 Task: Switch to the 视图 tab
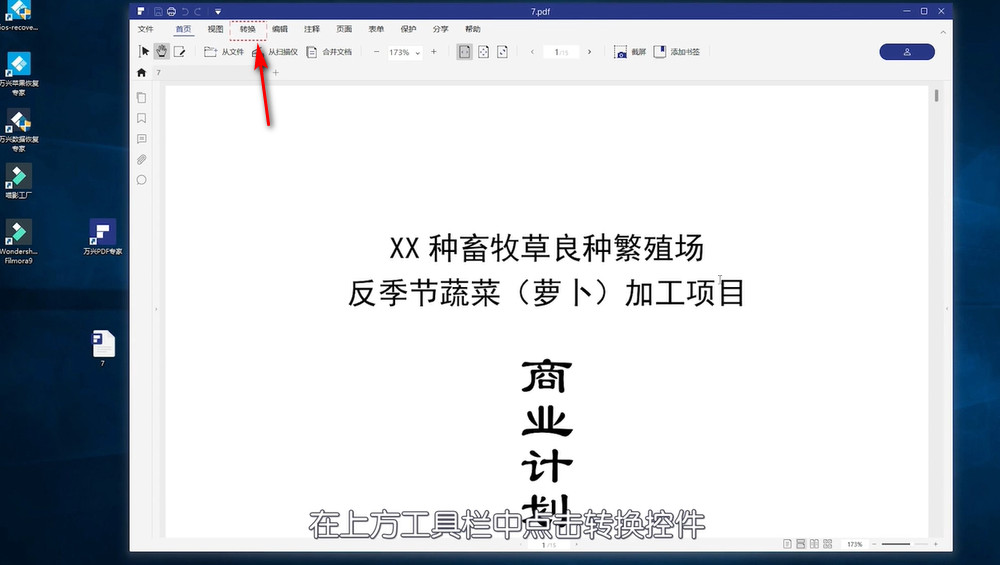(216, 29)
